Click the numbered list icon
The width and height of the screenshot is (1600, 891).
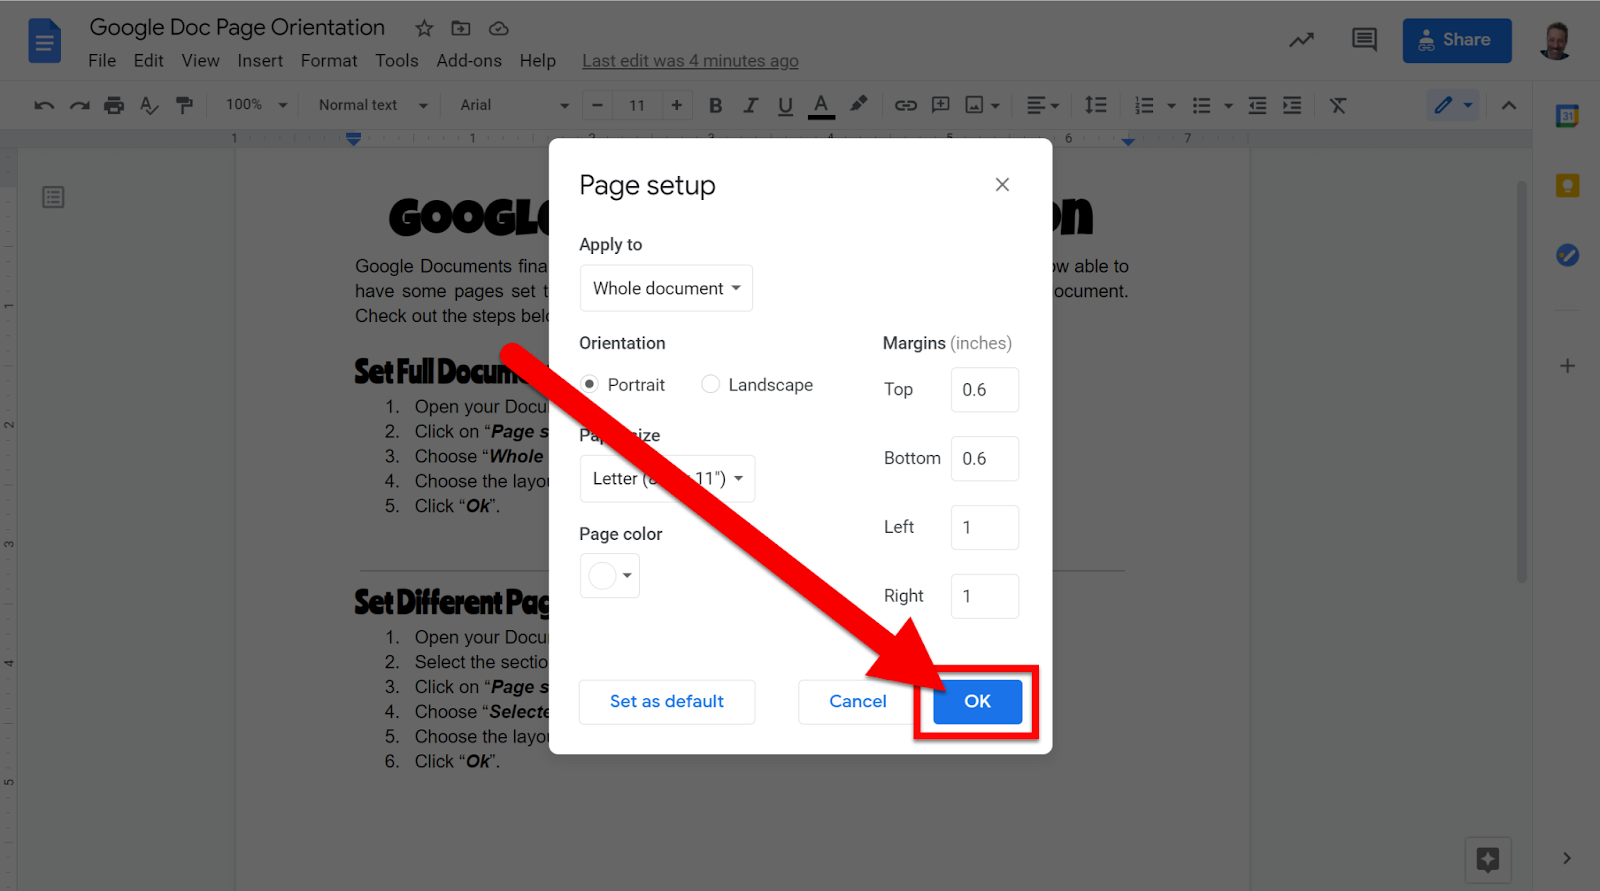[1144, 105]
